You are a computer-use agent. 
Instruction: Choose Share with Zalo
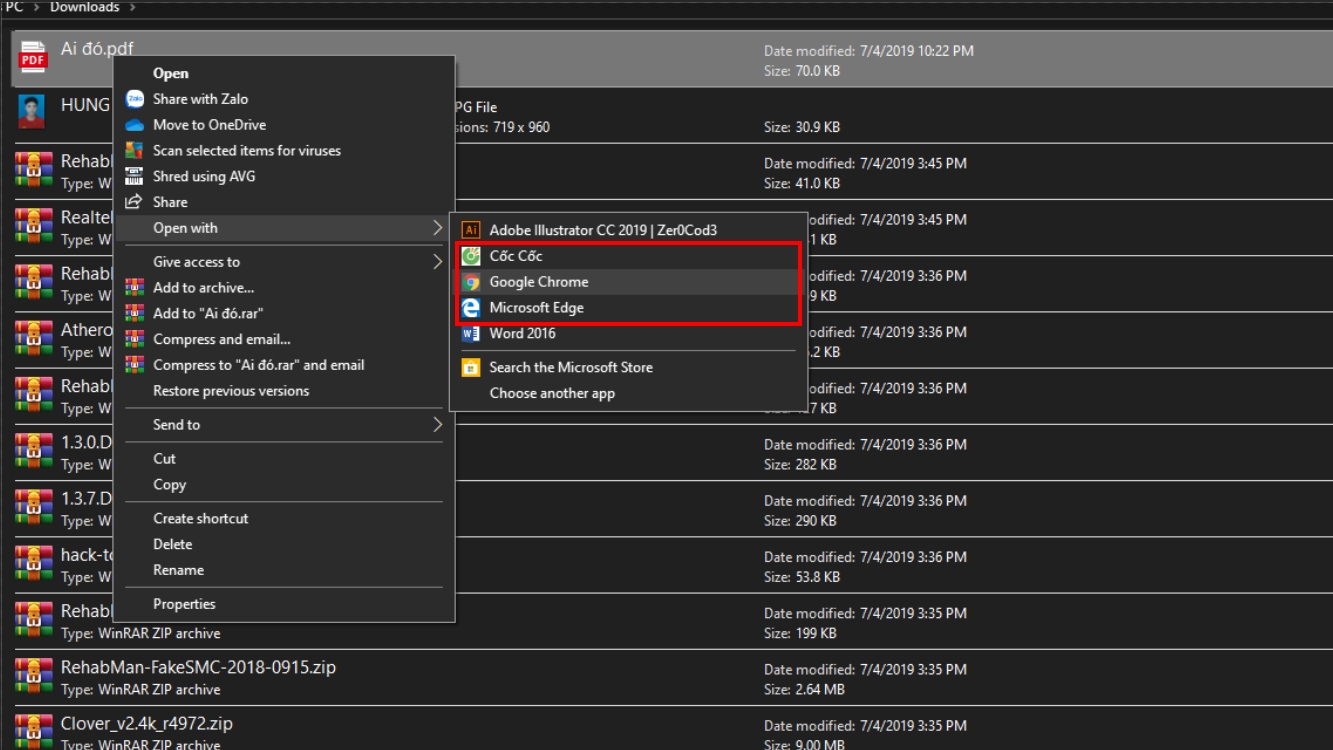click(284, 99)
